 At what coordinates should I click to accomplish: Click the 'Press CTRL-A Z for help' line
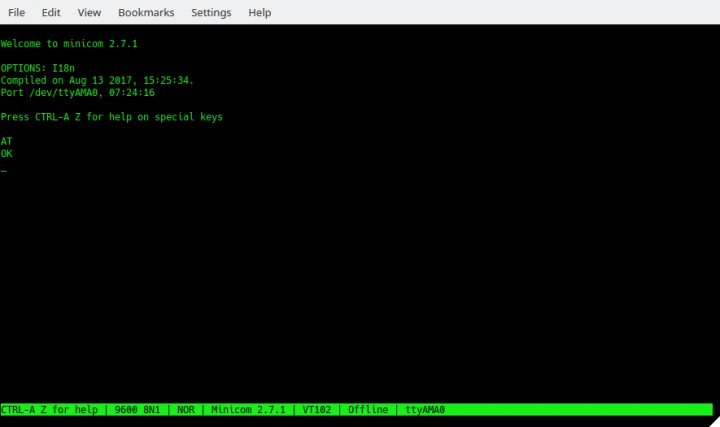tap(112, 117)
